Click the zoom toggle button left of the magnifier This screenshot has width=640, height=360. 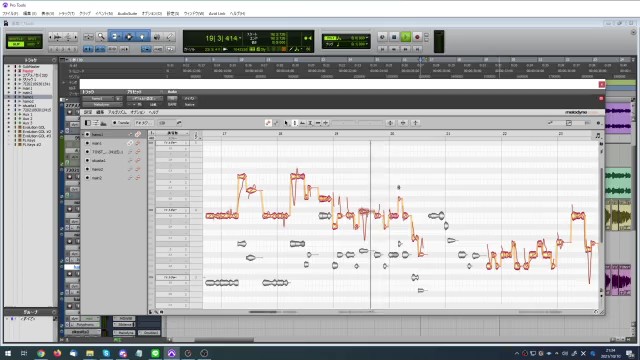tap(88, 37)
